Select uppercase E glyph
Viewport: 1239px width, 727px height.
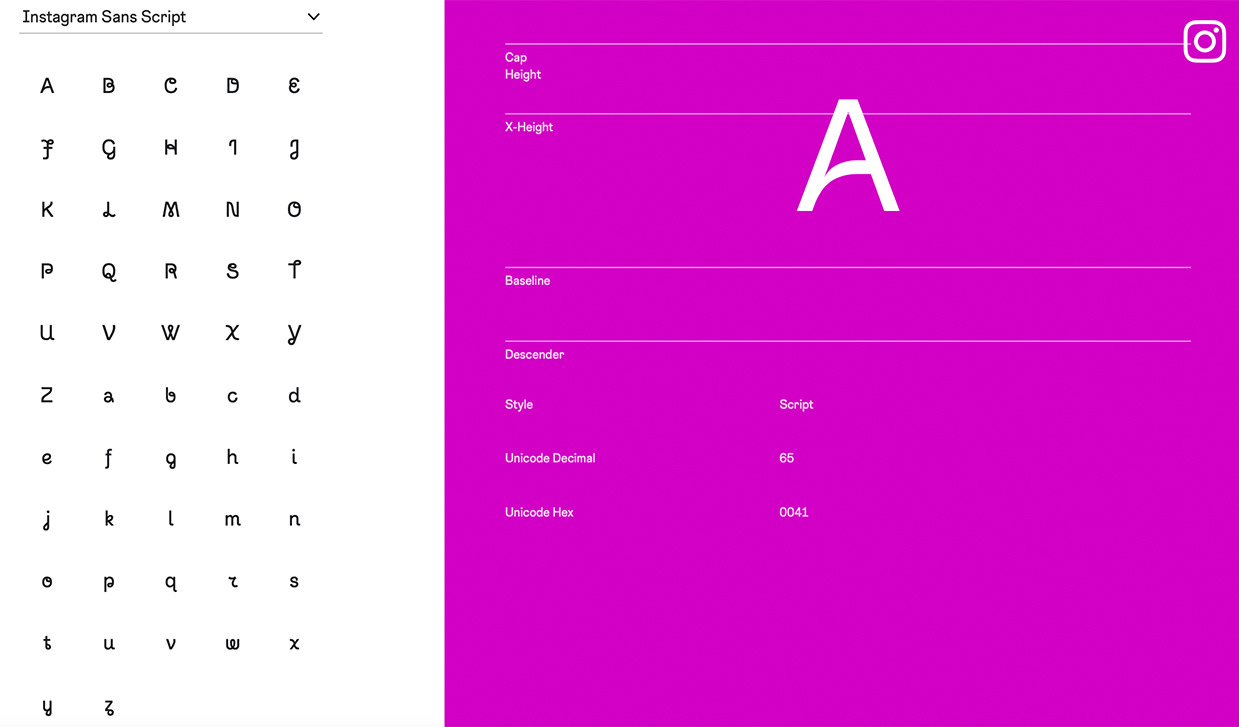point(294,86)
